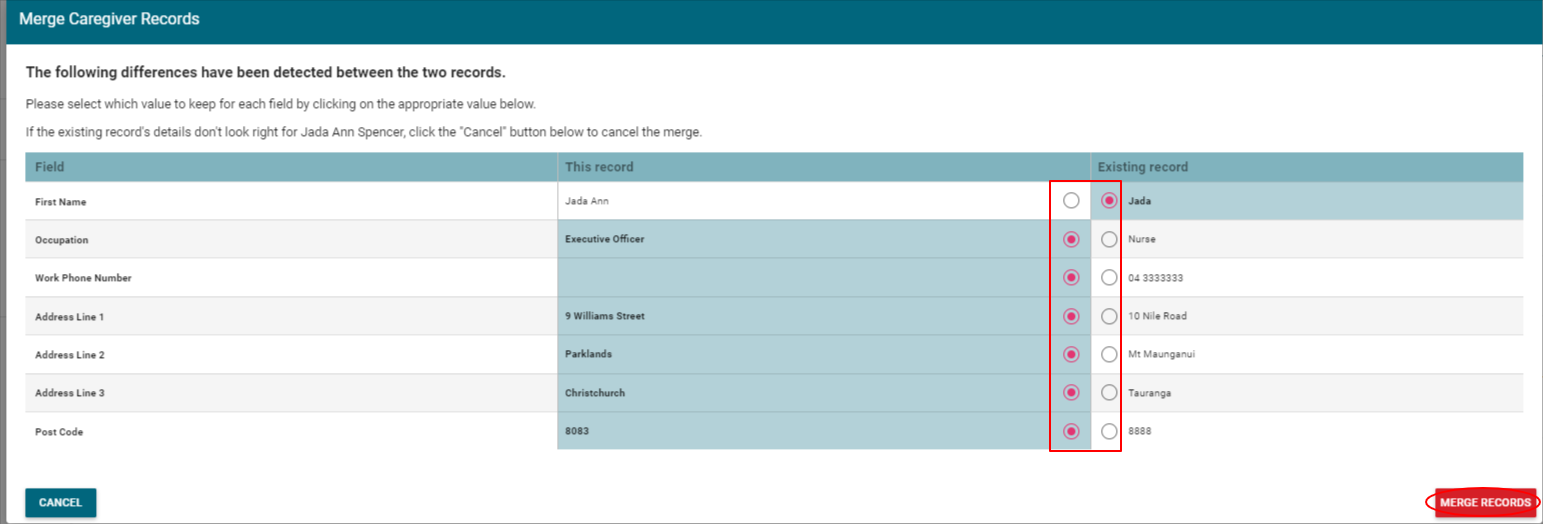This screenshot has height=524, width=1543.
Task: Select This record radio for Address Line 2
Action: pyautogui.click(x=1071, y=355)
